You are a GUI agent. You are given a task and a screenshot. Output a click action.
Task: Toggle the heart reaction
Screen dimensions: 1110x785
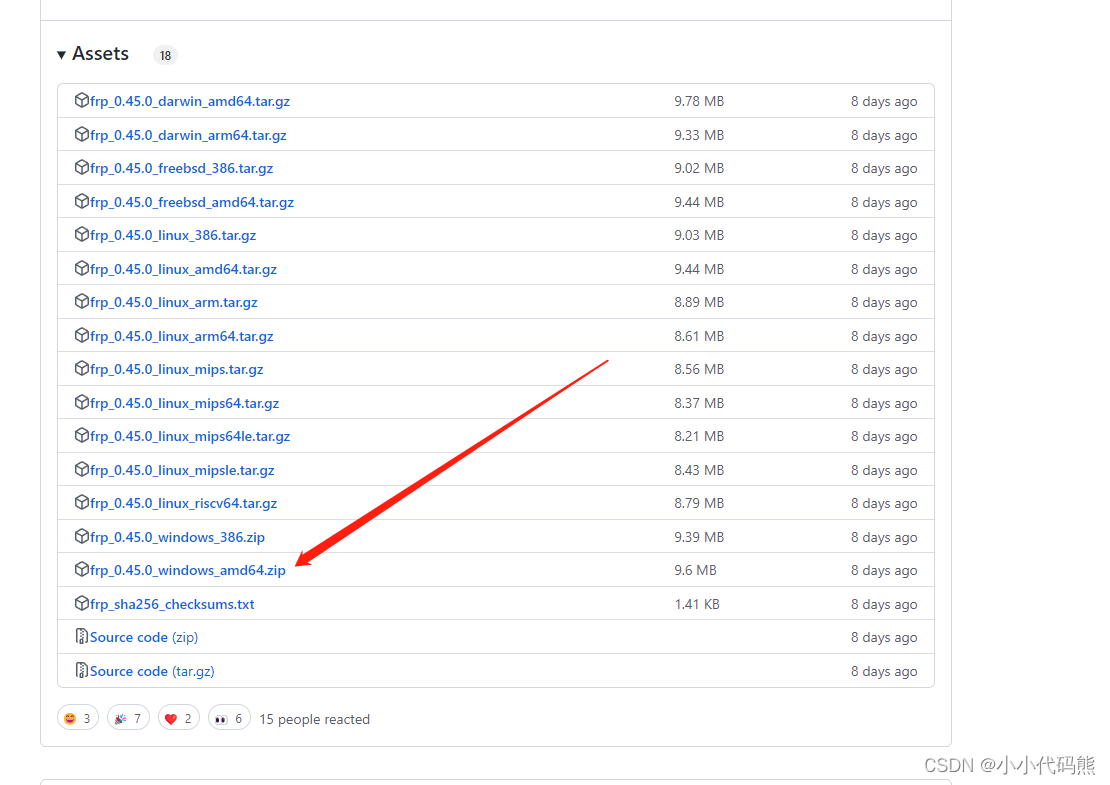pos(178,718)
